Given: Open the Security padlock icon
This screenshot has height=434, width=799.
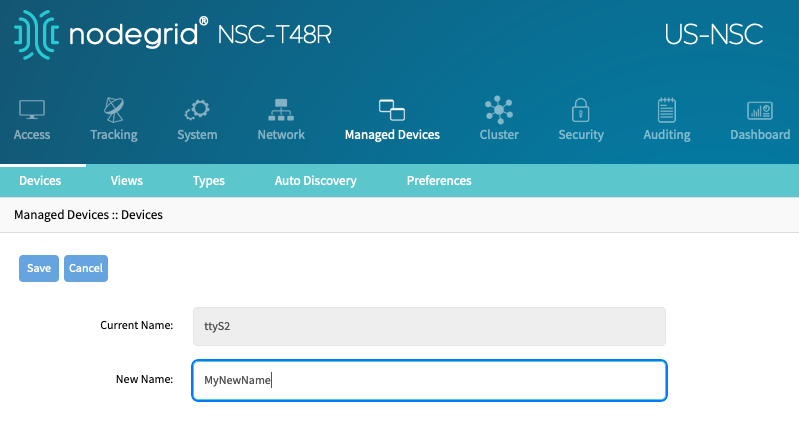Looking at the screenshot, I should (x=580, y=110).
